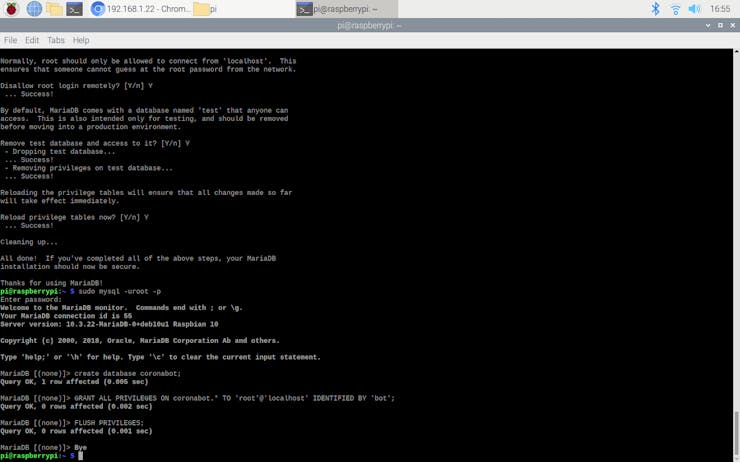
Task: Click 'Your MariaDB connection id is 55' line
Action: [66, 316]
